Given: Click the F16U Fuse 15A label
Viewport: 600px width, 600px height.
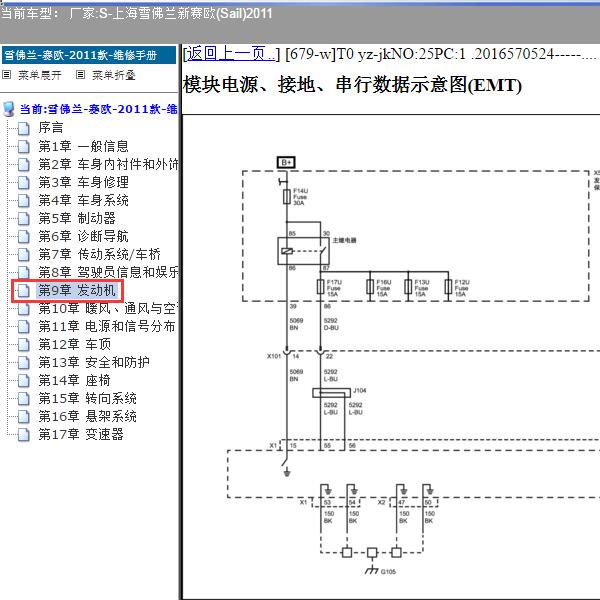Looking at the screenshot, I should point(383,288).
